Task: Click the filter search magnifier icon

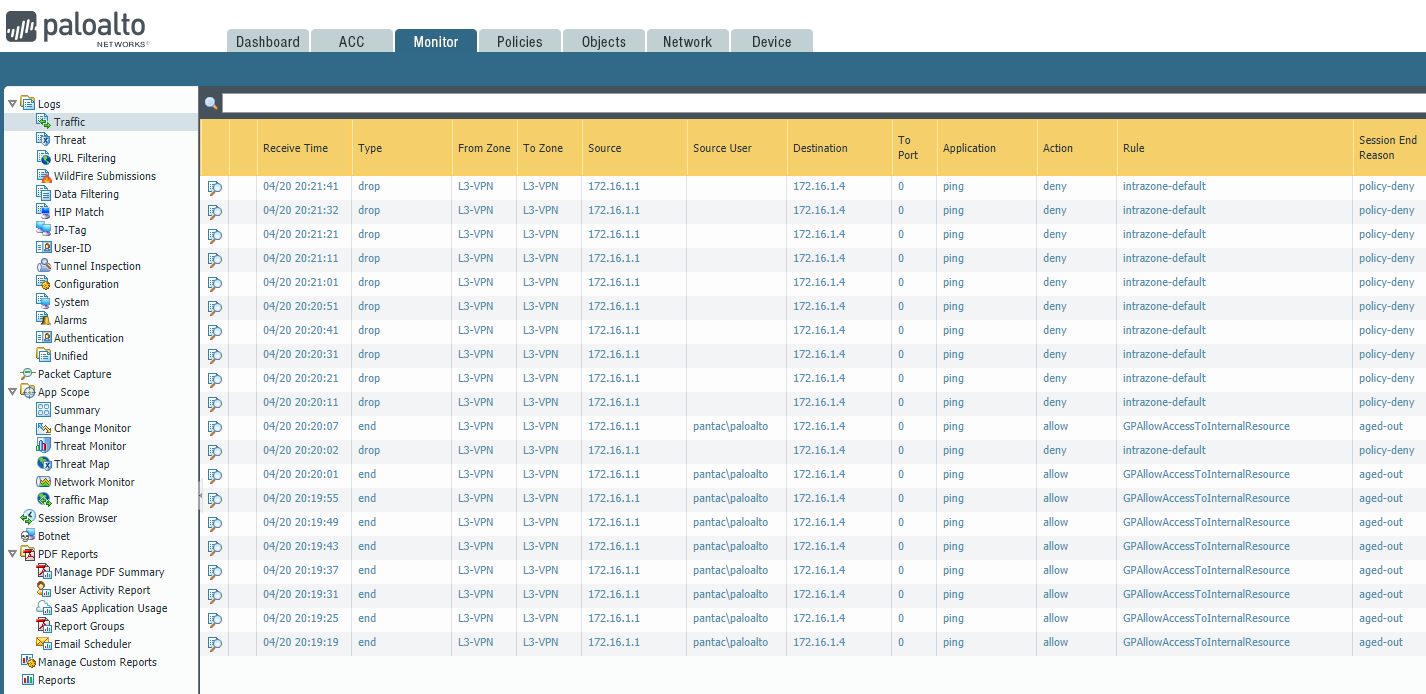Action: pos(211,104)
